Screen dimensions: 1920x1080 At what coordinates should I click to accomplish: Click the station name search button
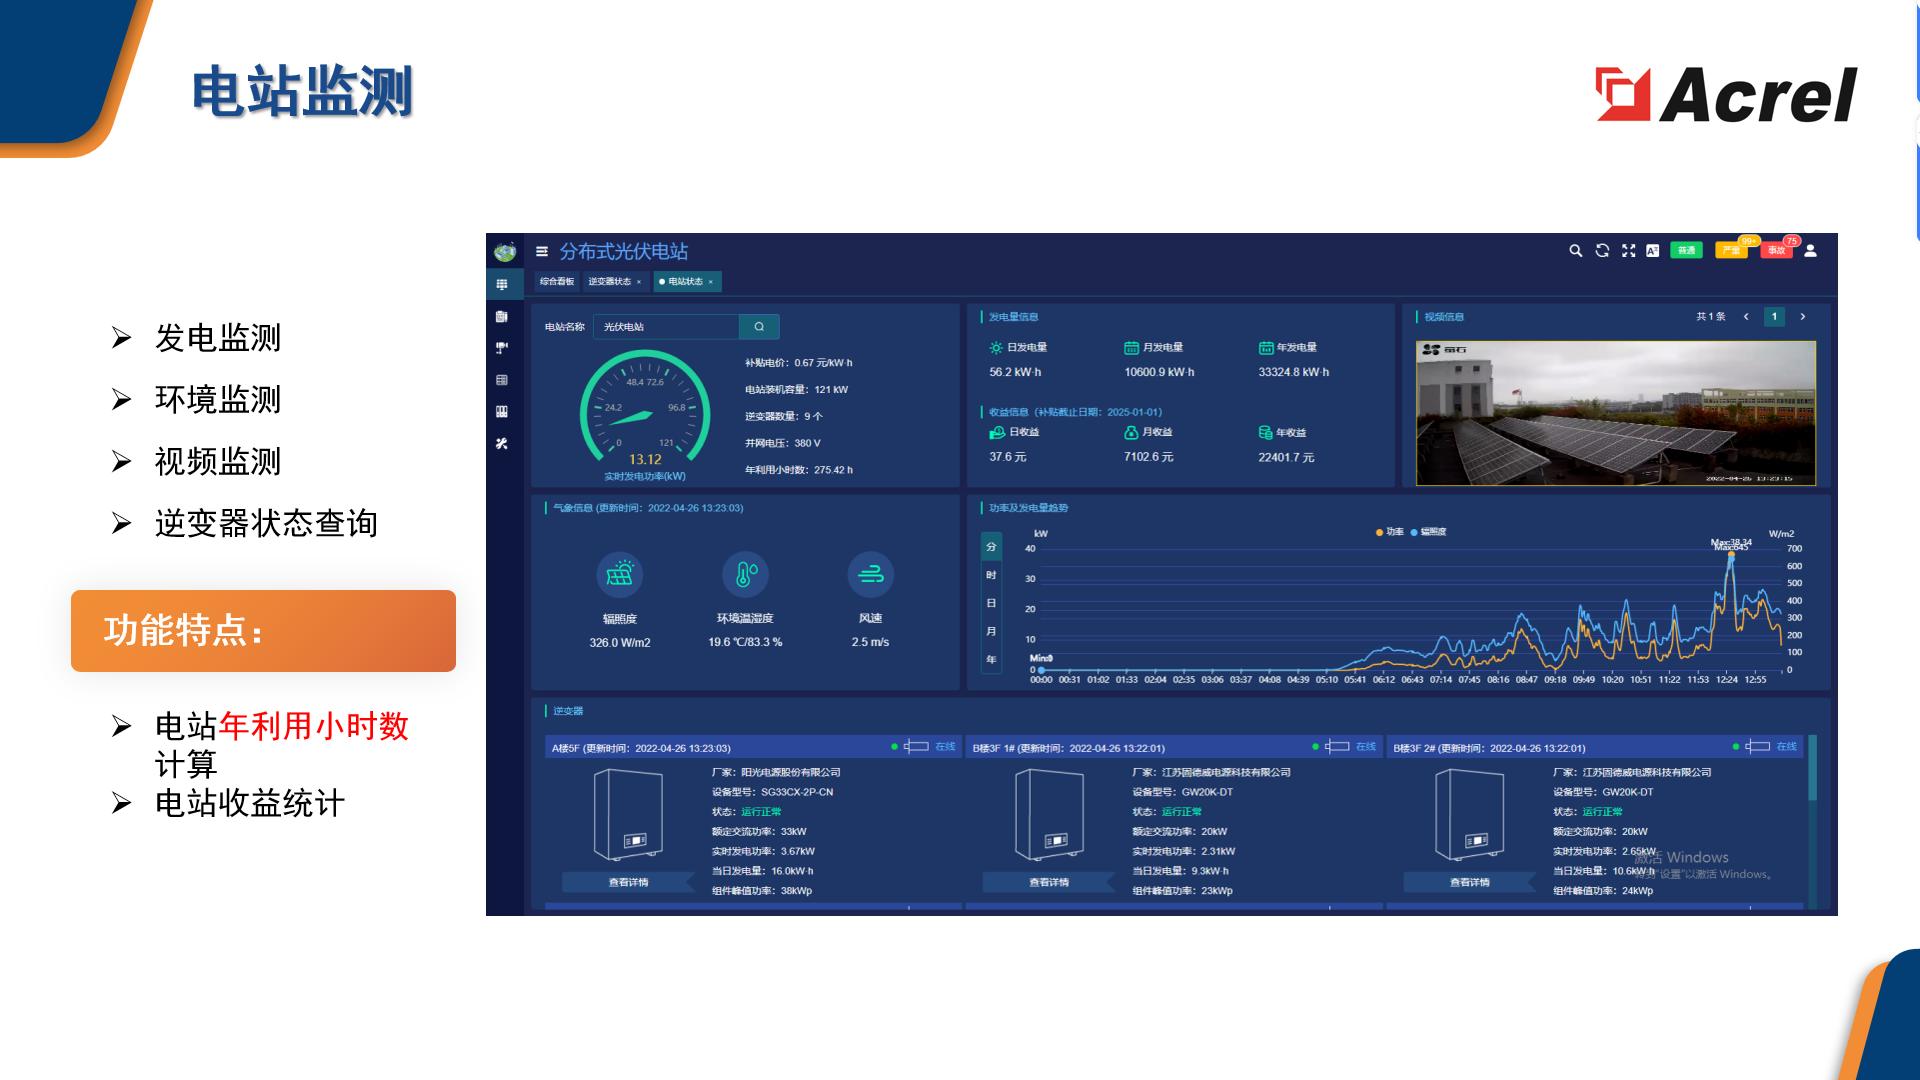click(759, 327)
